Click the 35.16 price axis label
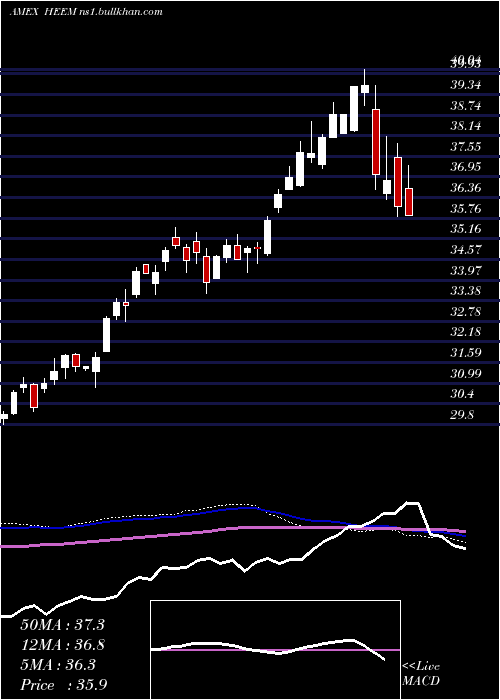Viewport: 500px width, 700px height. (466, 229)
